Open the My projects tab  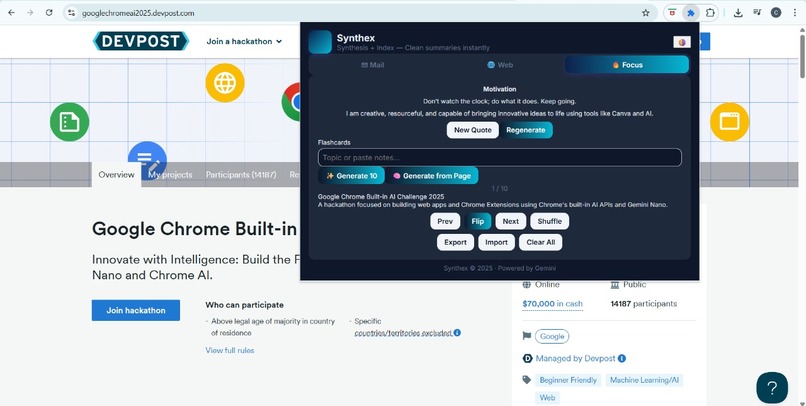click(x=170, y=175)
